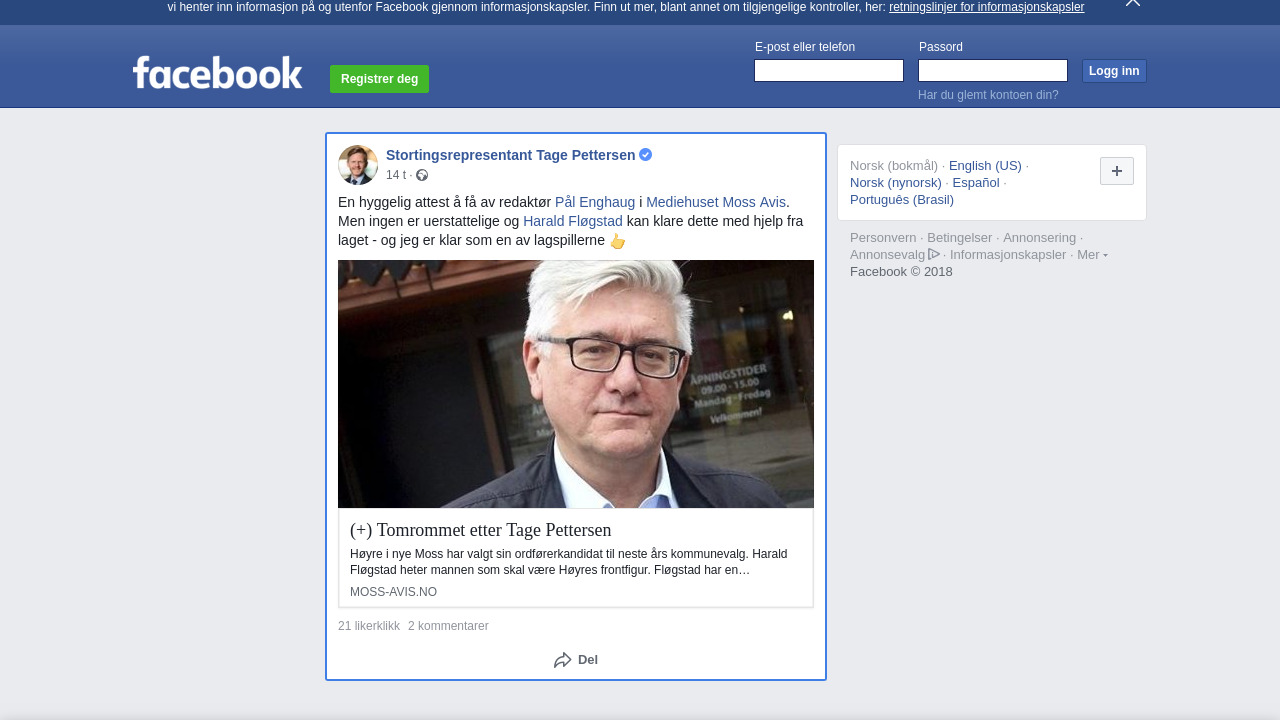Click the plus button for more languages

click(x=1116, y=171)
